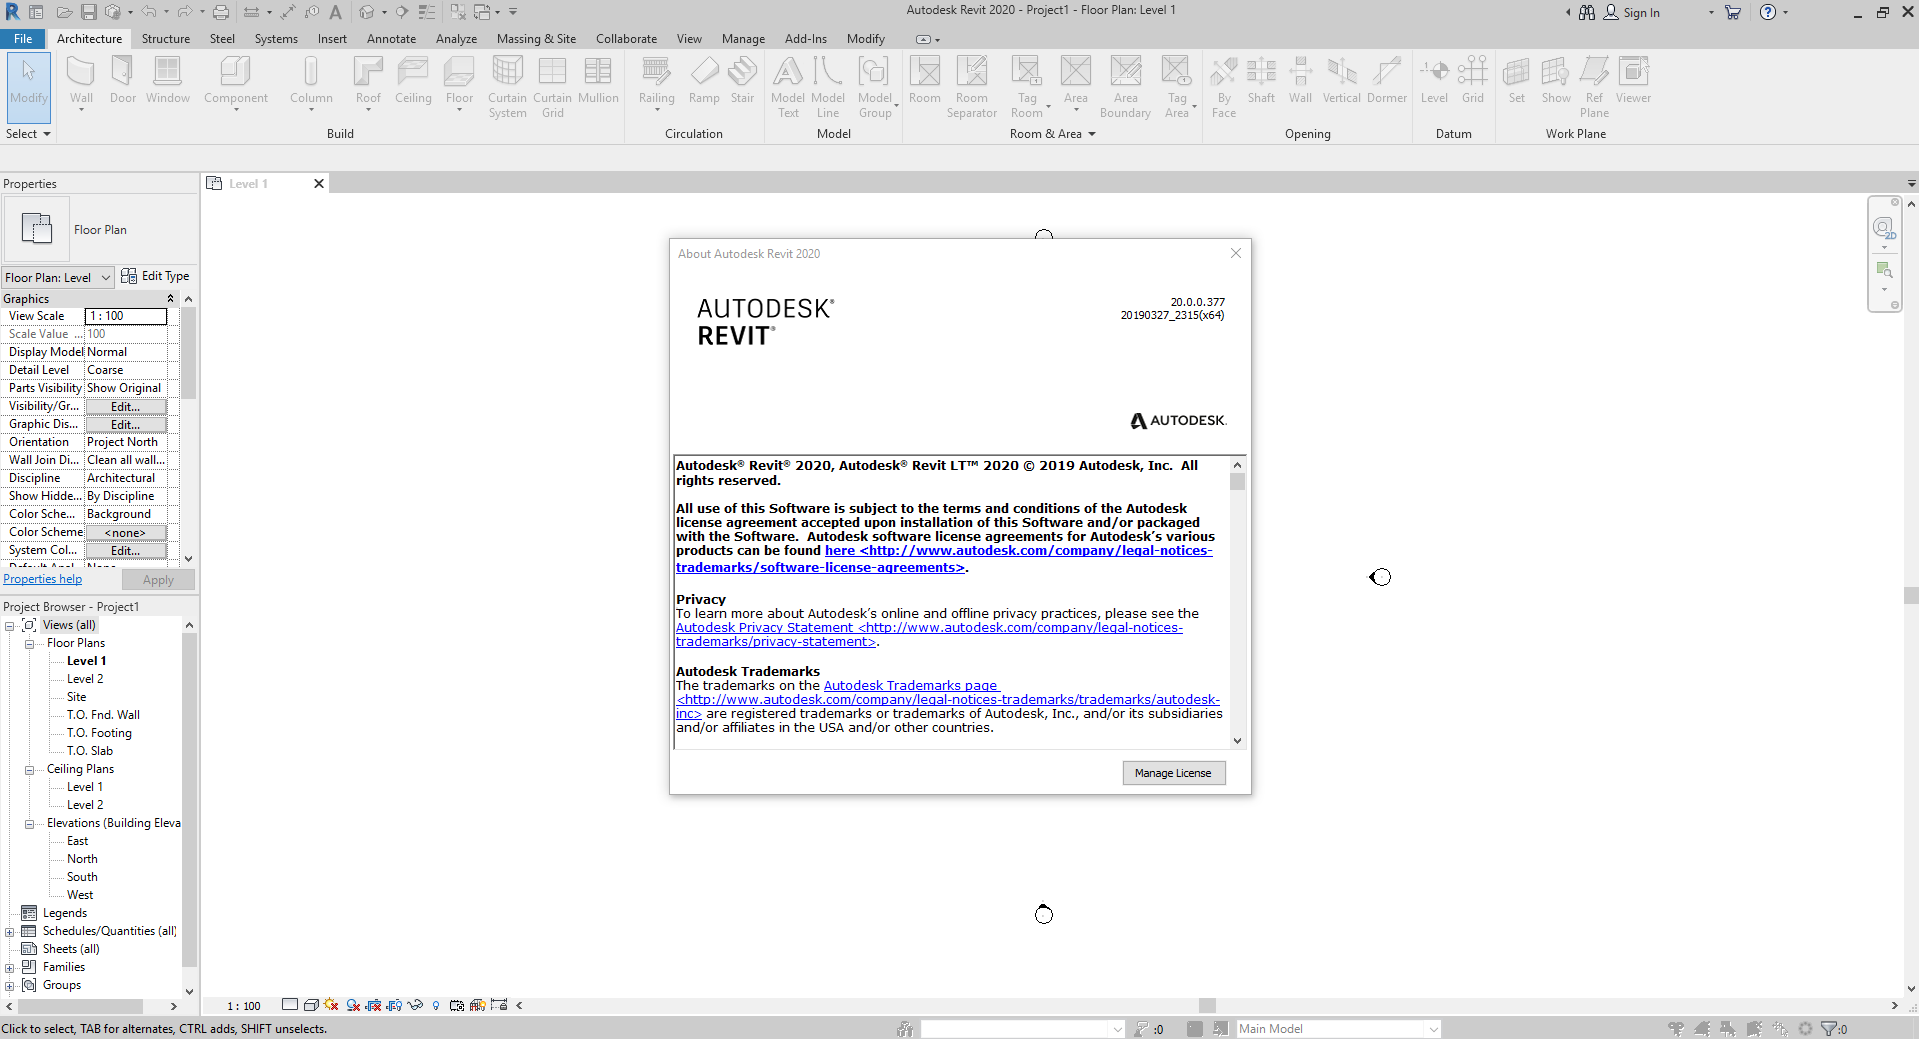This screenshot has height=1039, width=1919.
Task: Collapse the Ceiling Plans tree node
Action: 29,770
